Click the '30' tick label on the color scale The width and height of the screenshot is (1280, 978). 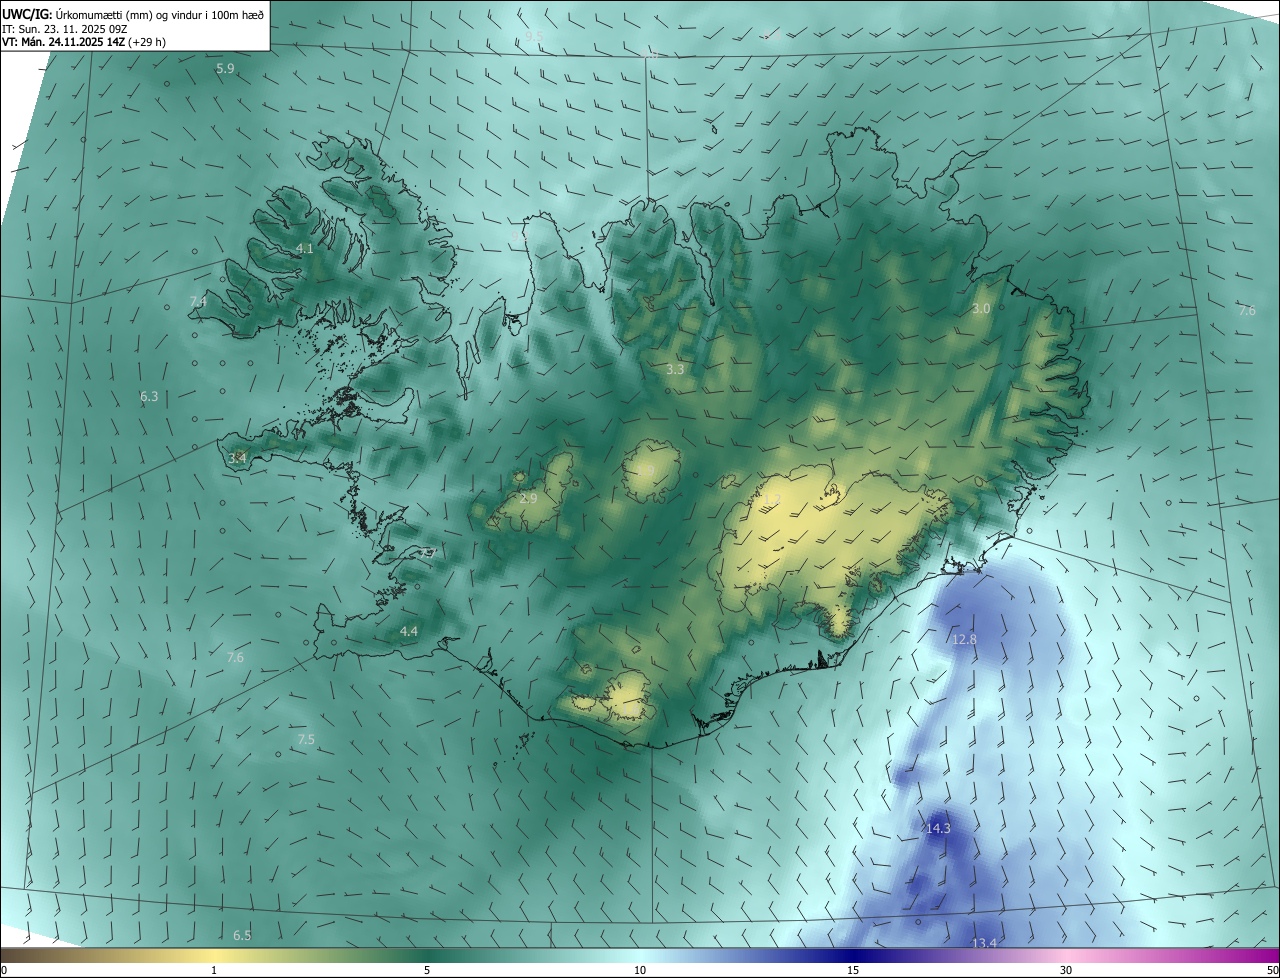point(1066,970)
